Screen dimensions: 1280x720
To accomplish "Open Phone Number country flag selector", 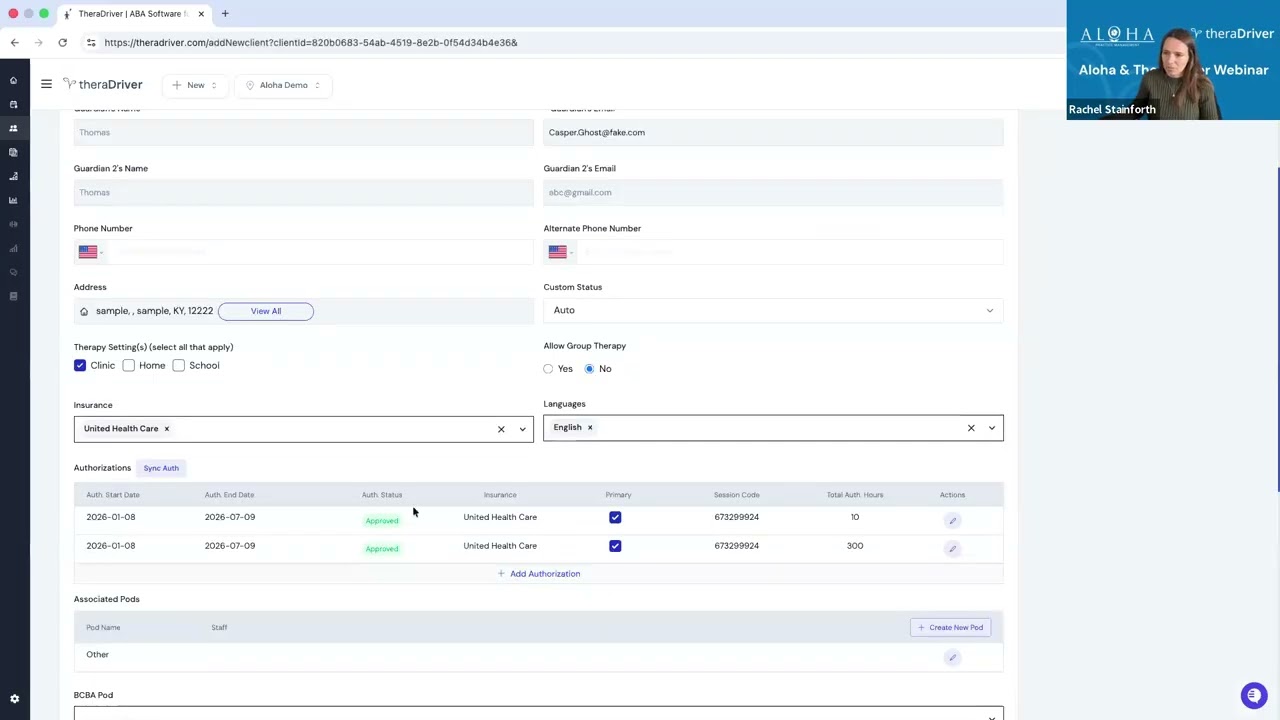I will 90,252.
